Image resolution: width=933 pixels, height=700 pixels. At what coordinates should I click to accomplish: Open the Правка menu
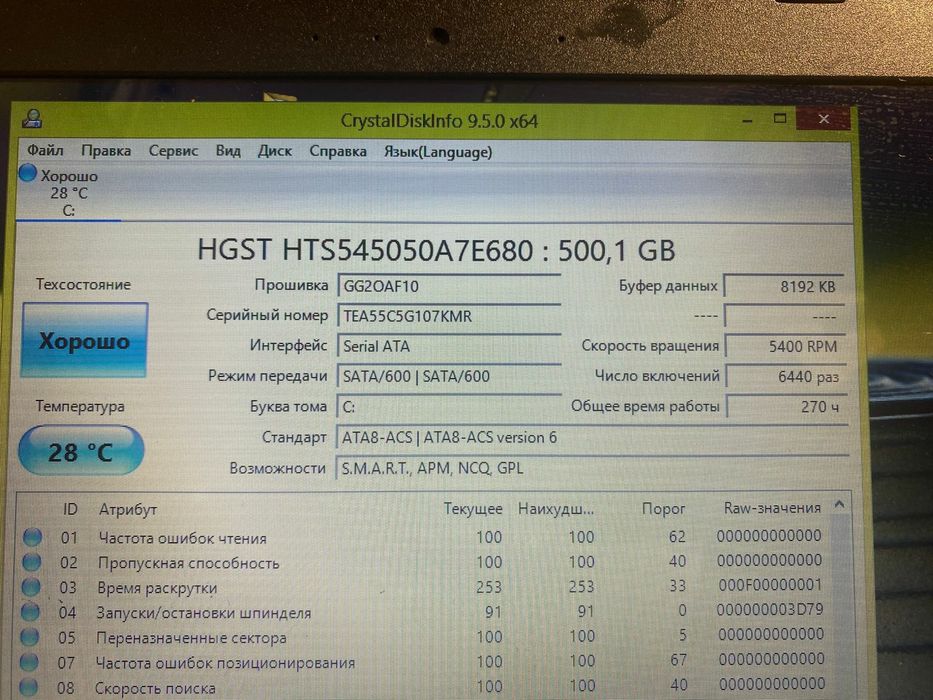click(106, 151)
